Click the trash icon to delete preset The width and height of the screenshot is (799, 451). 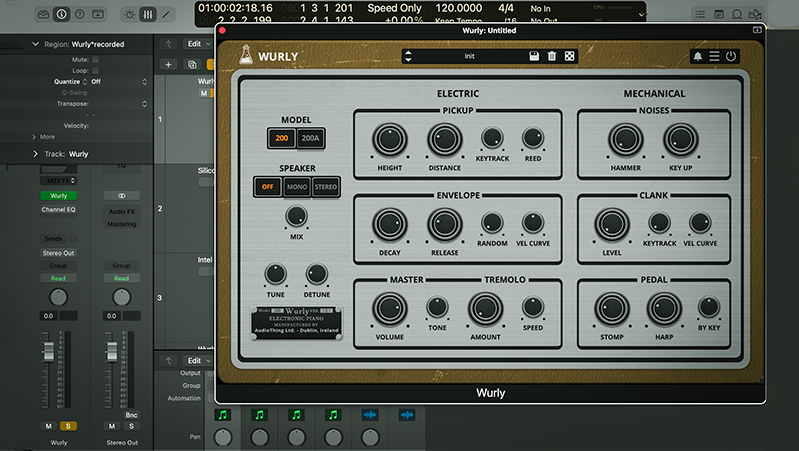[x=551, y=56]
